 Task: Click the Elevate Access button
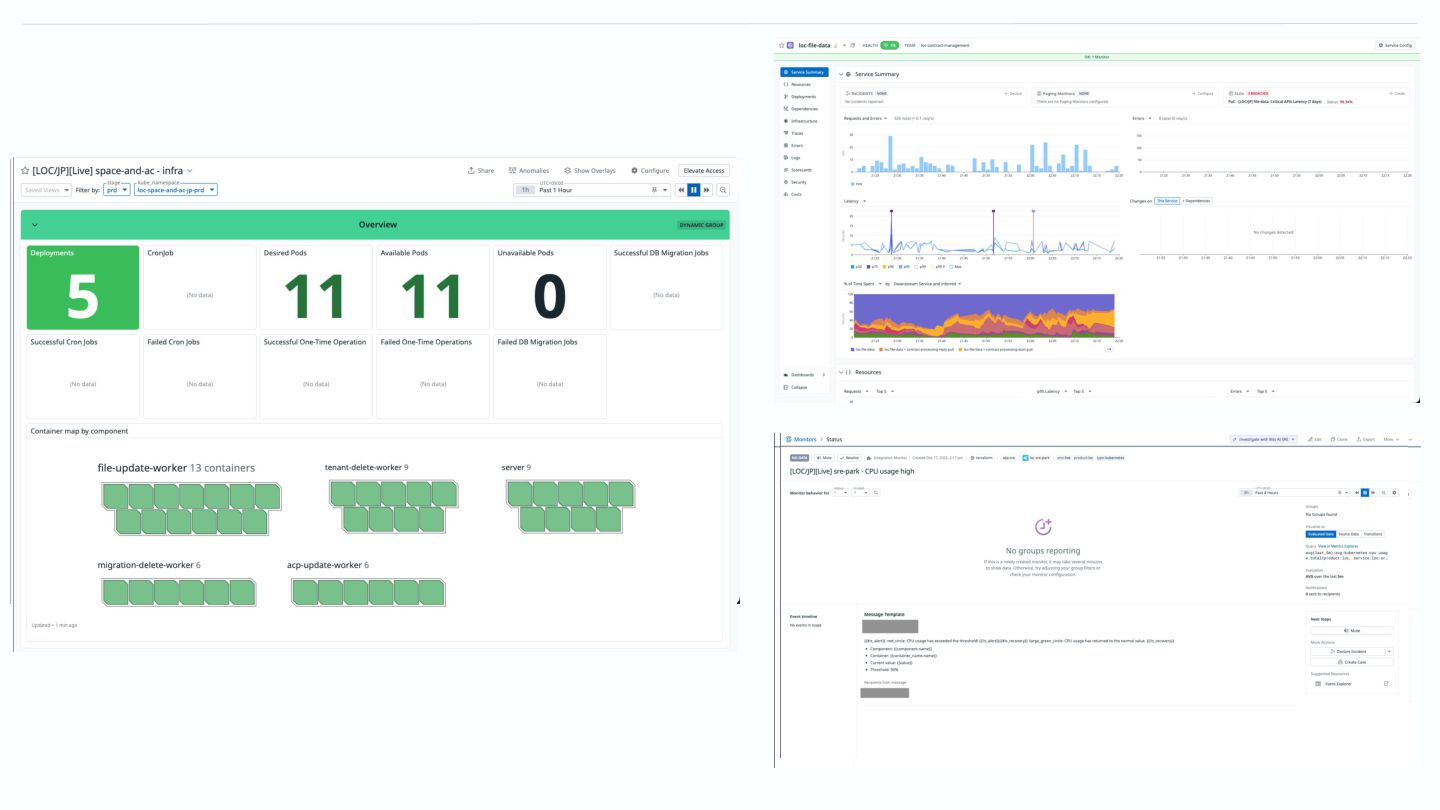(x=704, y=171)
